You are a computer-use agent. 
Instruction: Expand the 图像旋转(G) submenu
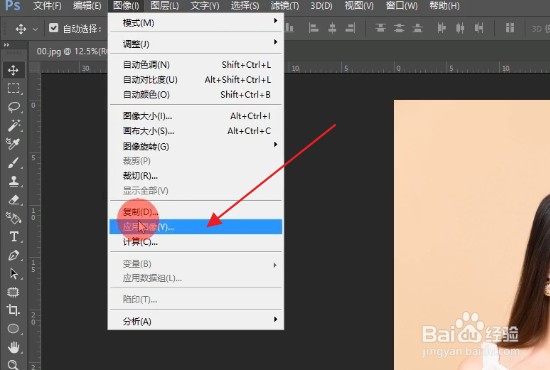(x=196, y=146)
